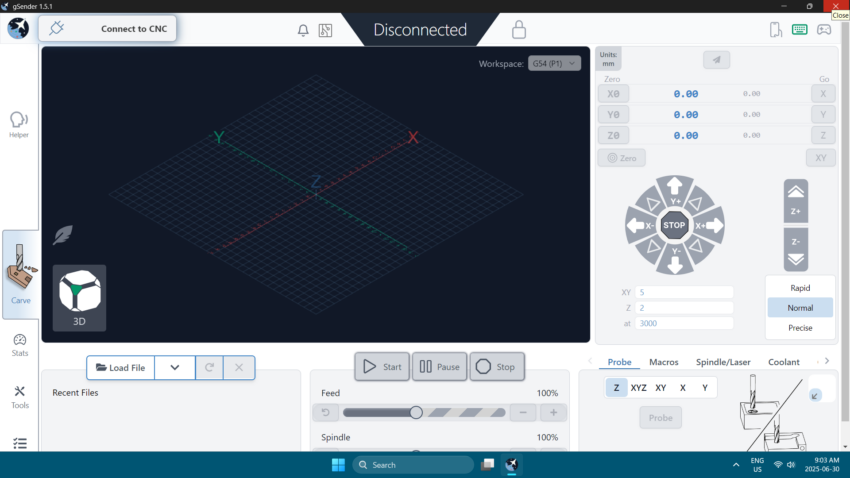Switch to the Probe tab
Image resolution: width=850 pixels, height=478 pixels.
coord(619,362)
